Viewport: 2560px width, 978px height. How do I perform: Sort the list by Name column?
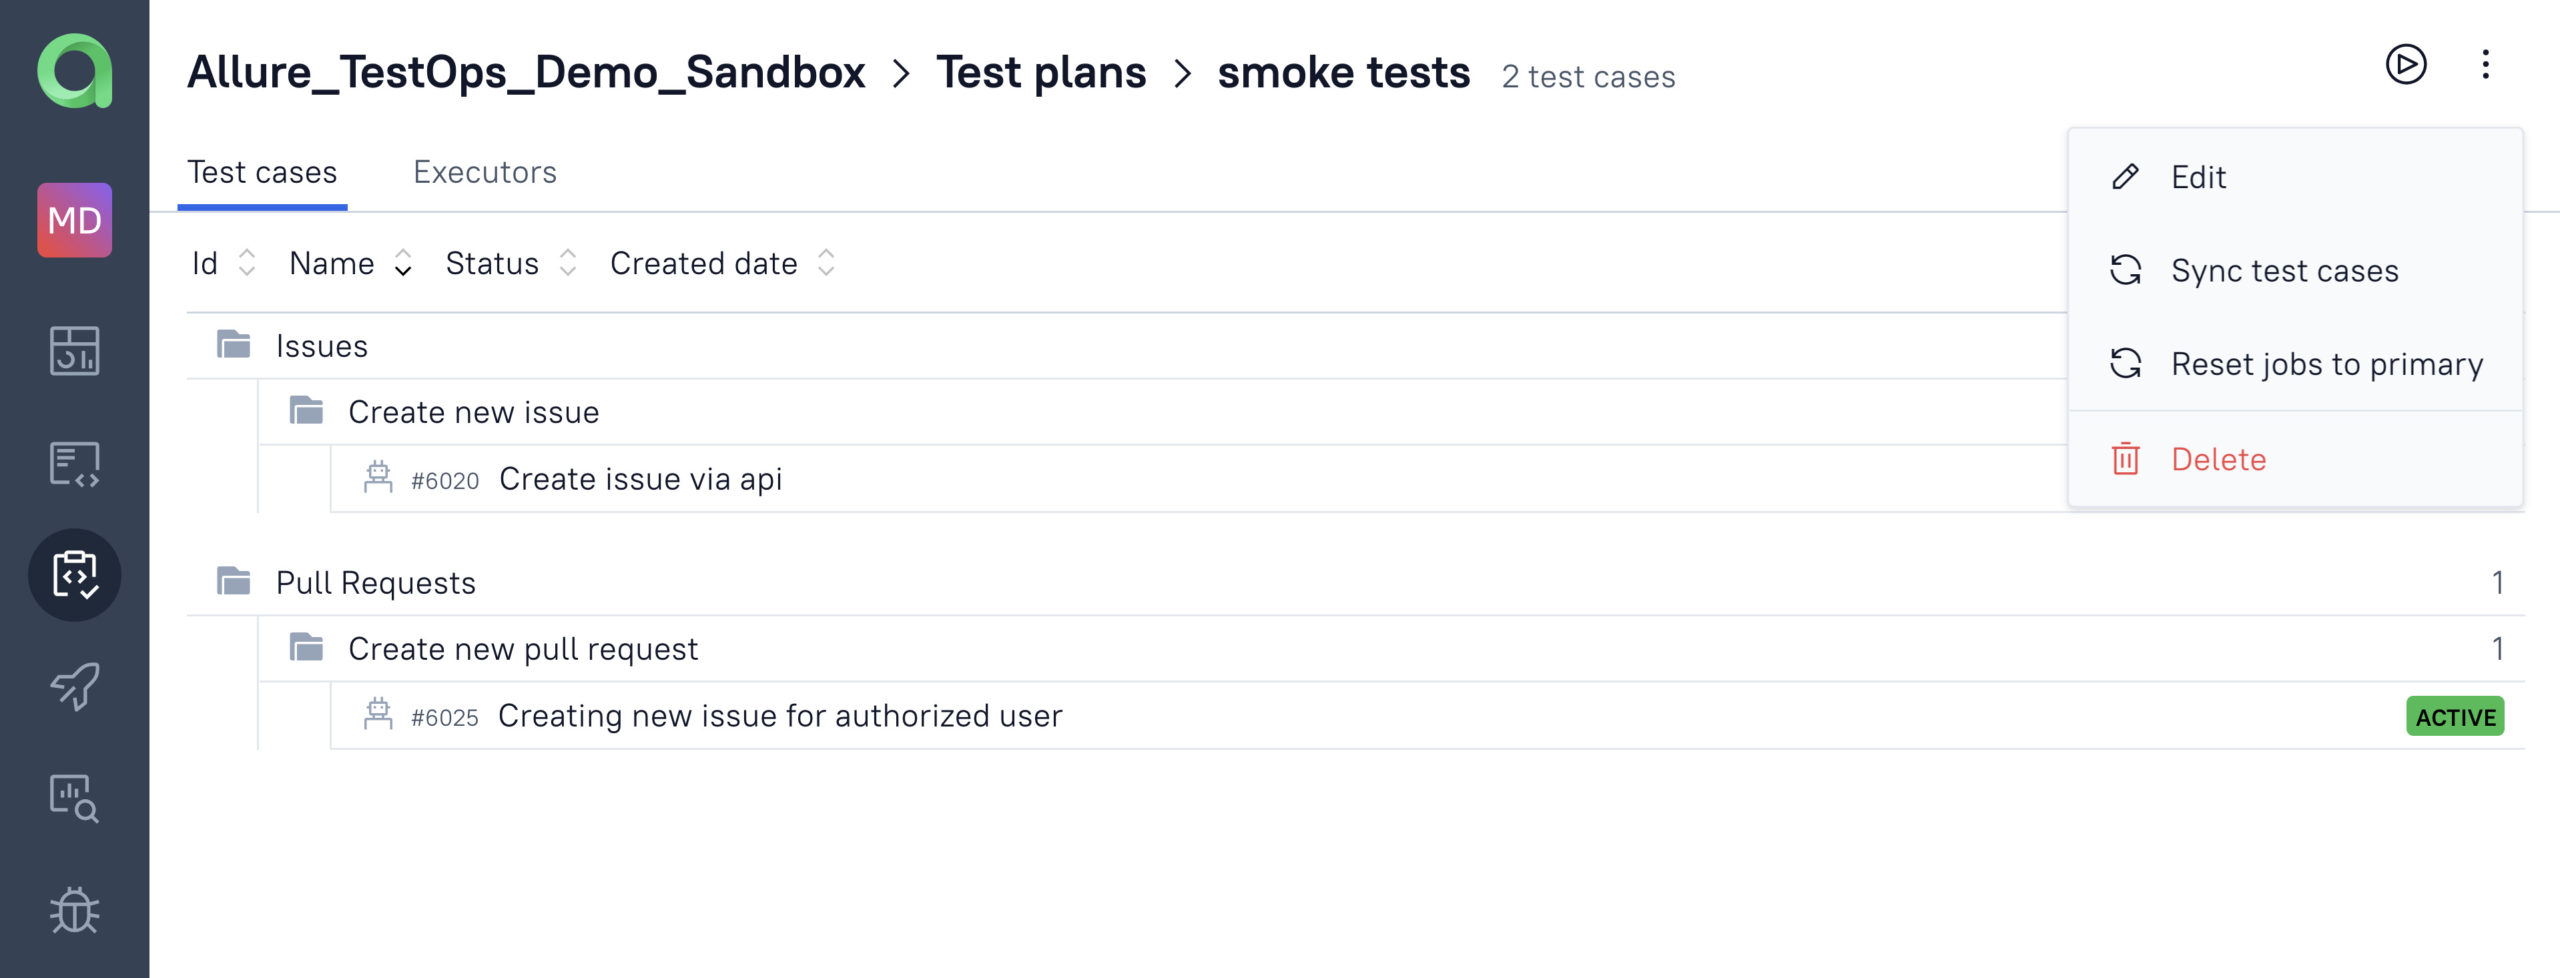(x=351, y=263)
